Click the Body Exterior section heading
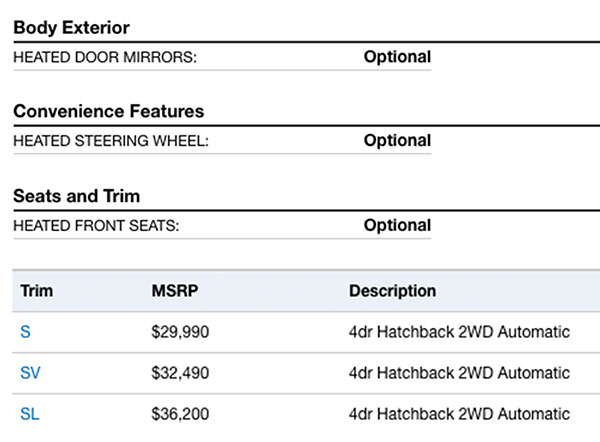Image resolution: width=600 pixels, height=442 pixels. pyautogui.click(x=71, y=28)
